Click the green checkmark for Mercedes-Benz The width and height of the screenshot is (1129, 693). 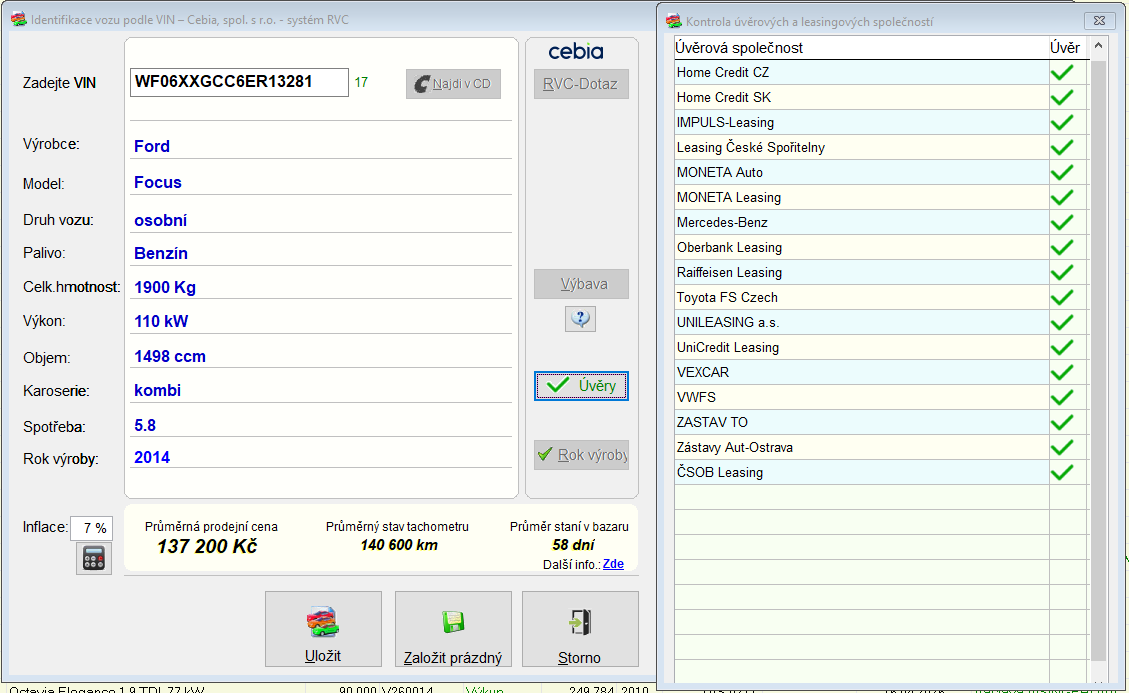[1062, 223]
